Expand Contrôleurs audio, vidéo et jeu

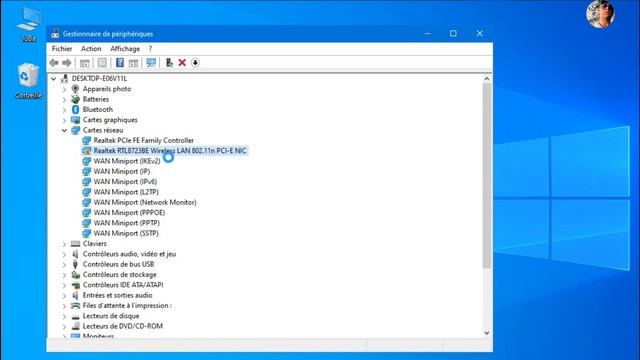[64, 254]
